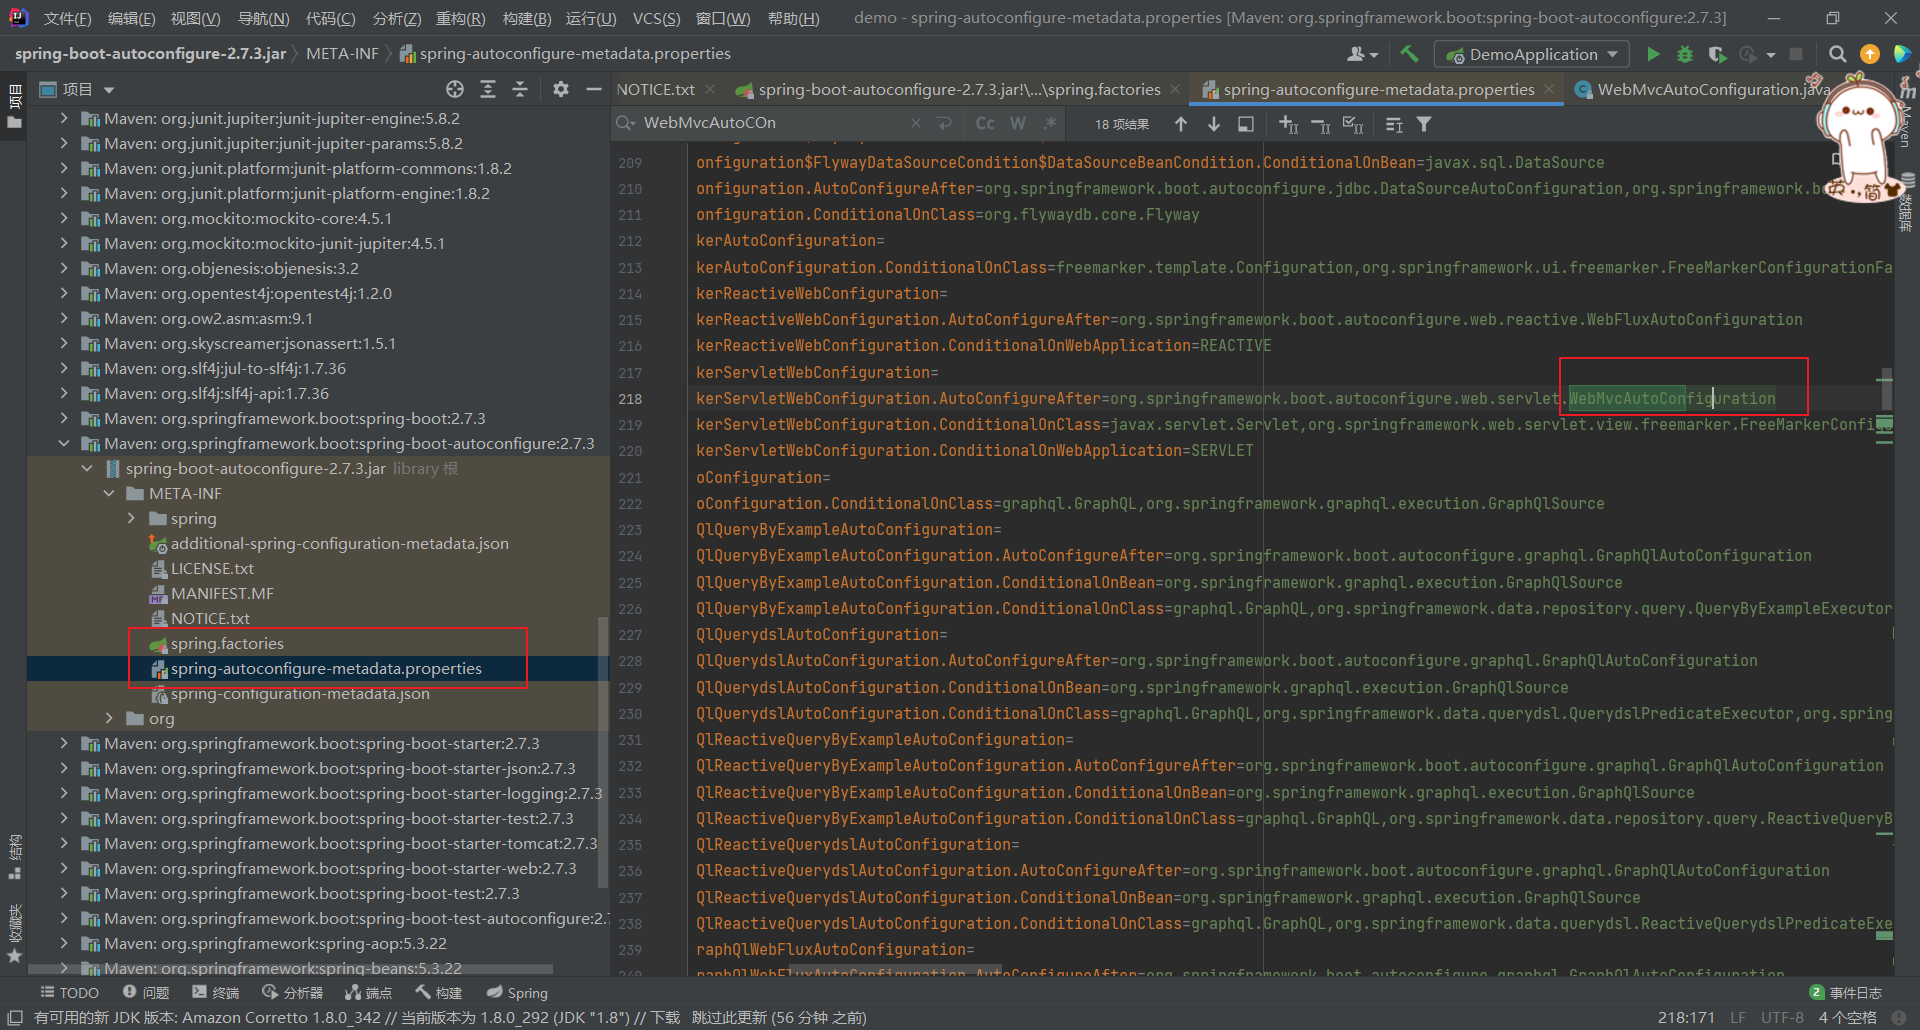
Task: Switch to WebMvcAutoConfiguration.java tab
Action: (x=1714, y=89)
